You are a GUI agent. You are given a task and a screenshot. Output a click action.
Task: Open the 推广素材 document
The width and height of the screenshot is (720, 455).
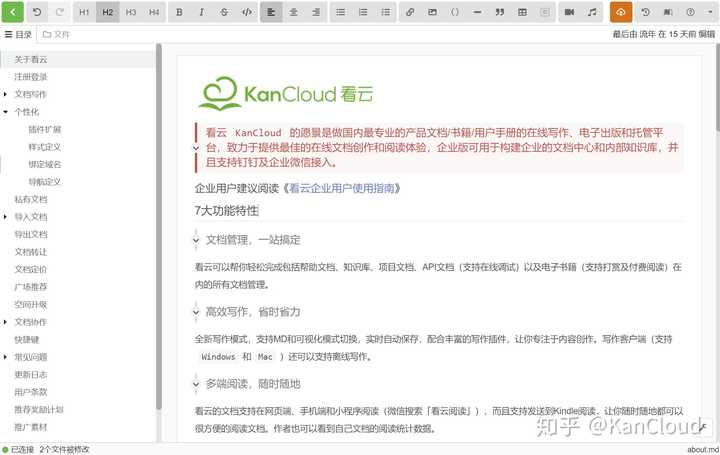click(30, 427)
